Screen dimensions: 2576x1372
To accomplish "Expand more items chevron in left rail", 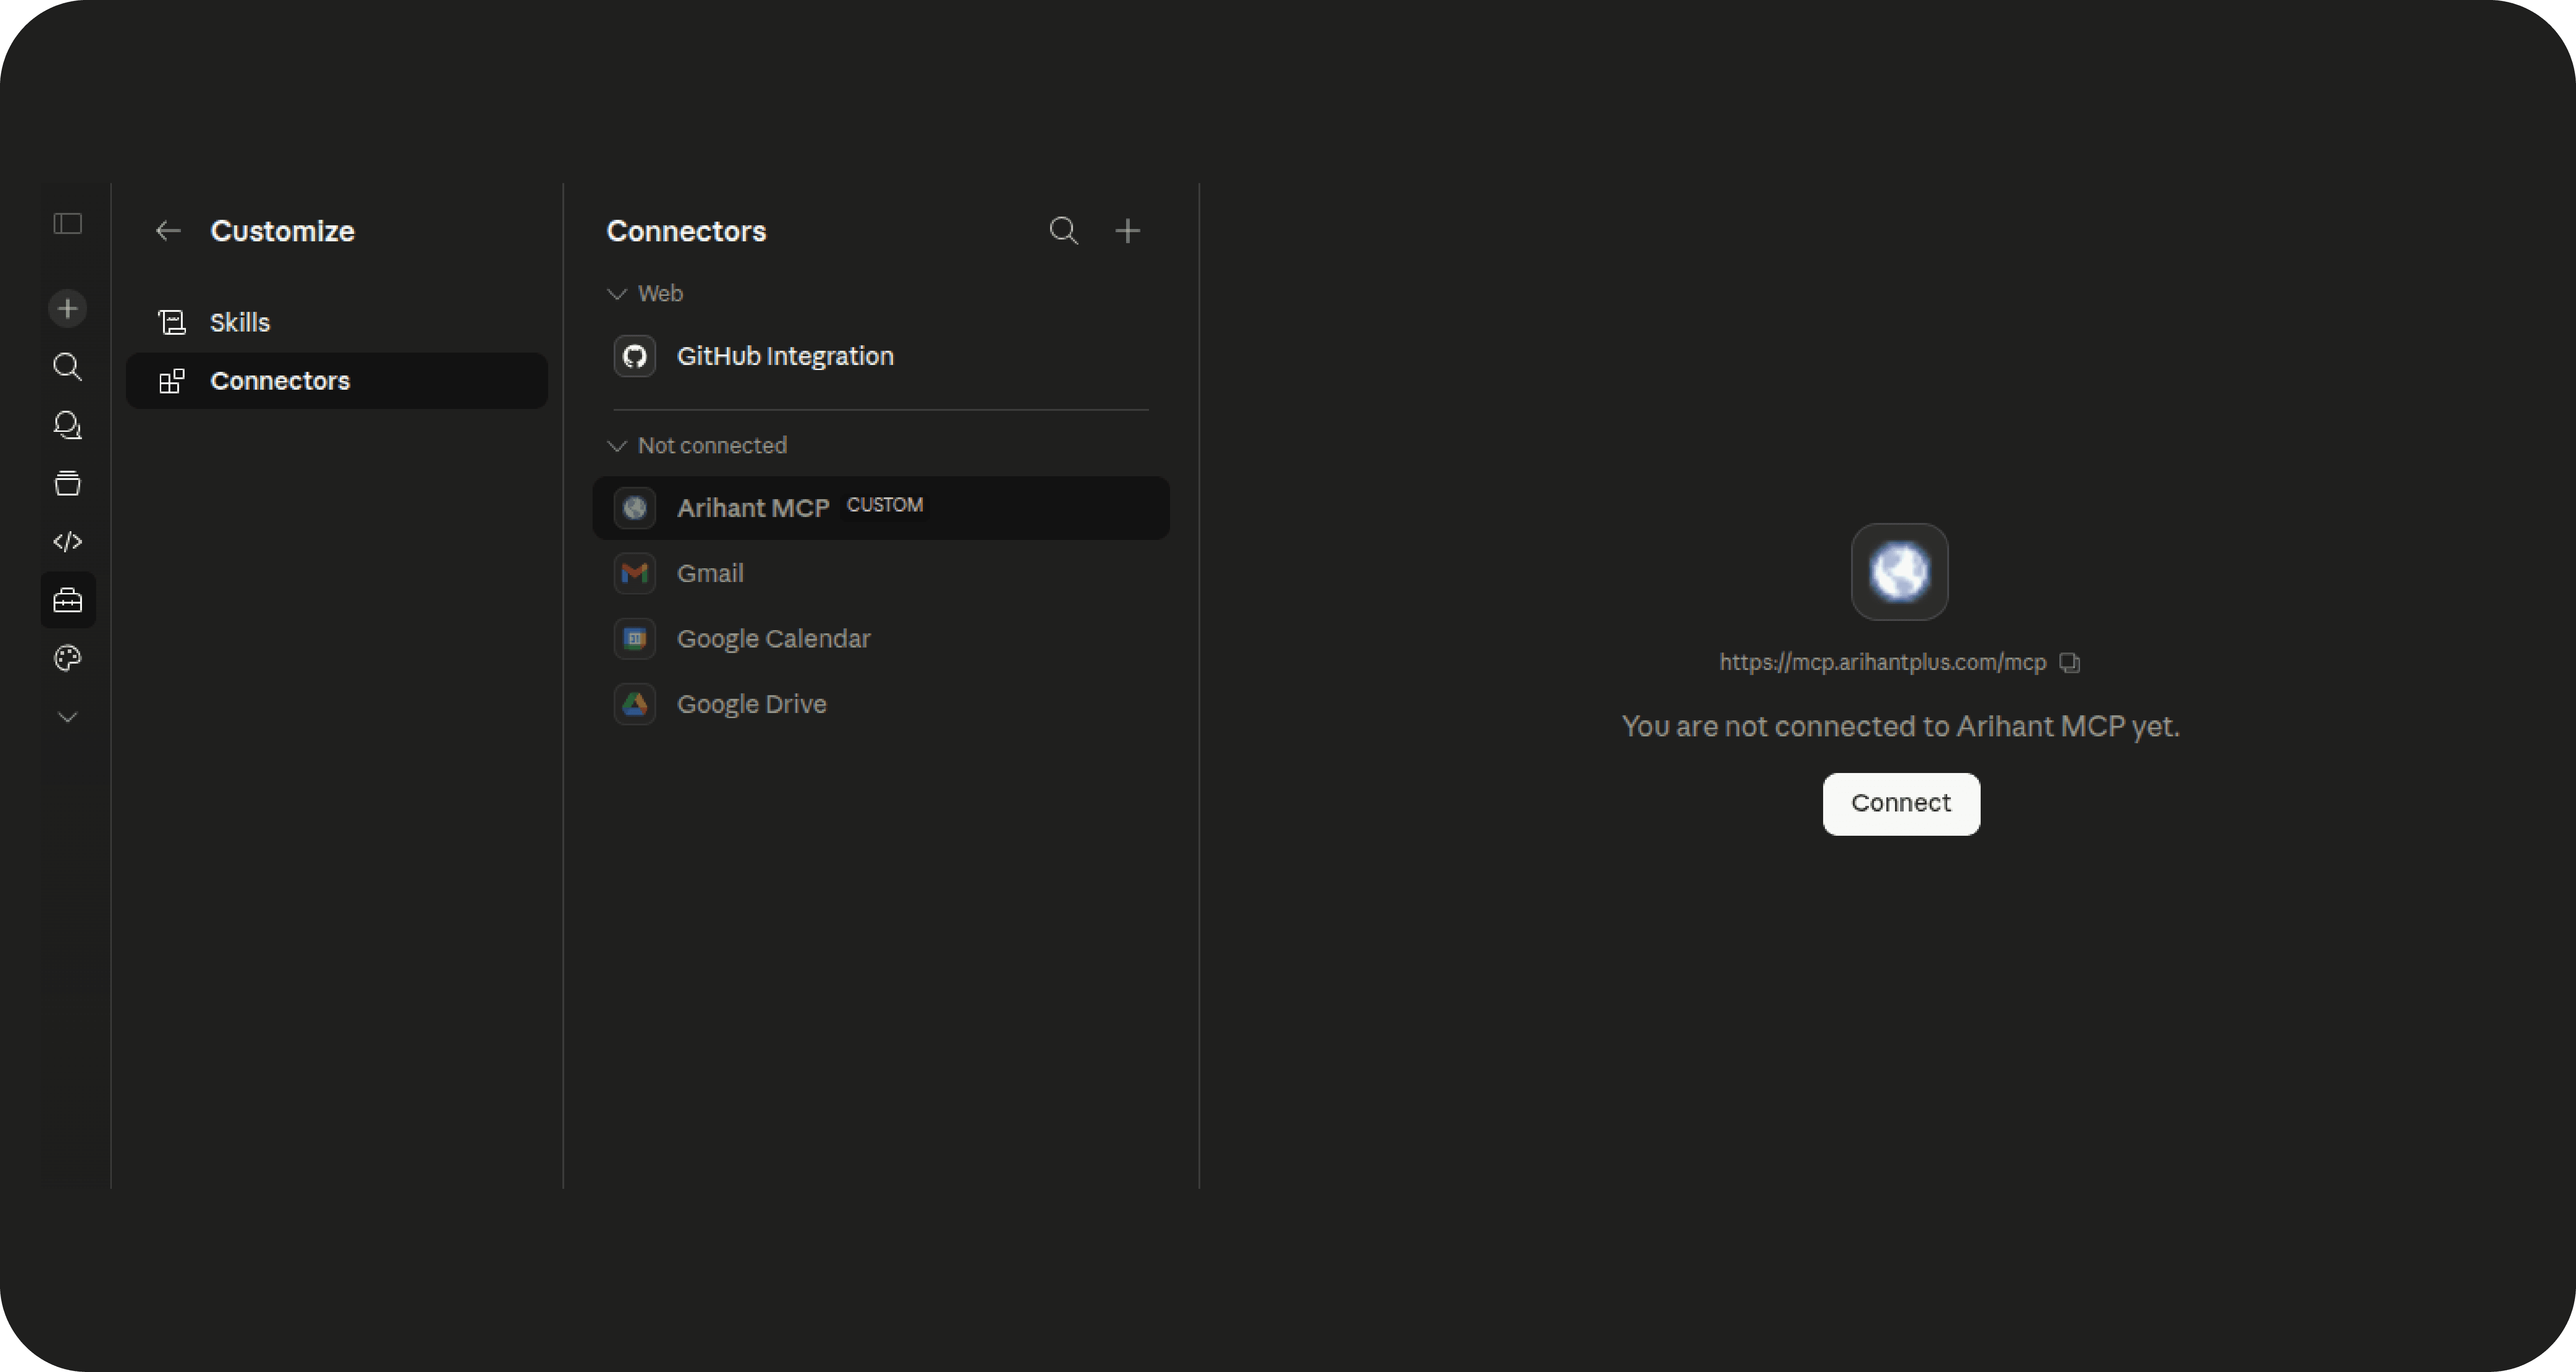I will (x=67, y=717).
